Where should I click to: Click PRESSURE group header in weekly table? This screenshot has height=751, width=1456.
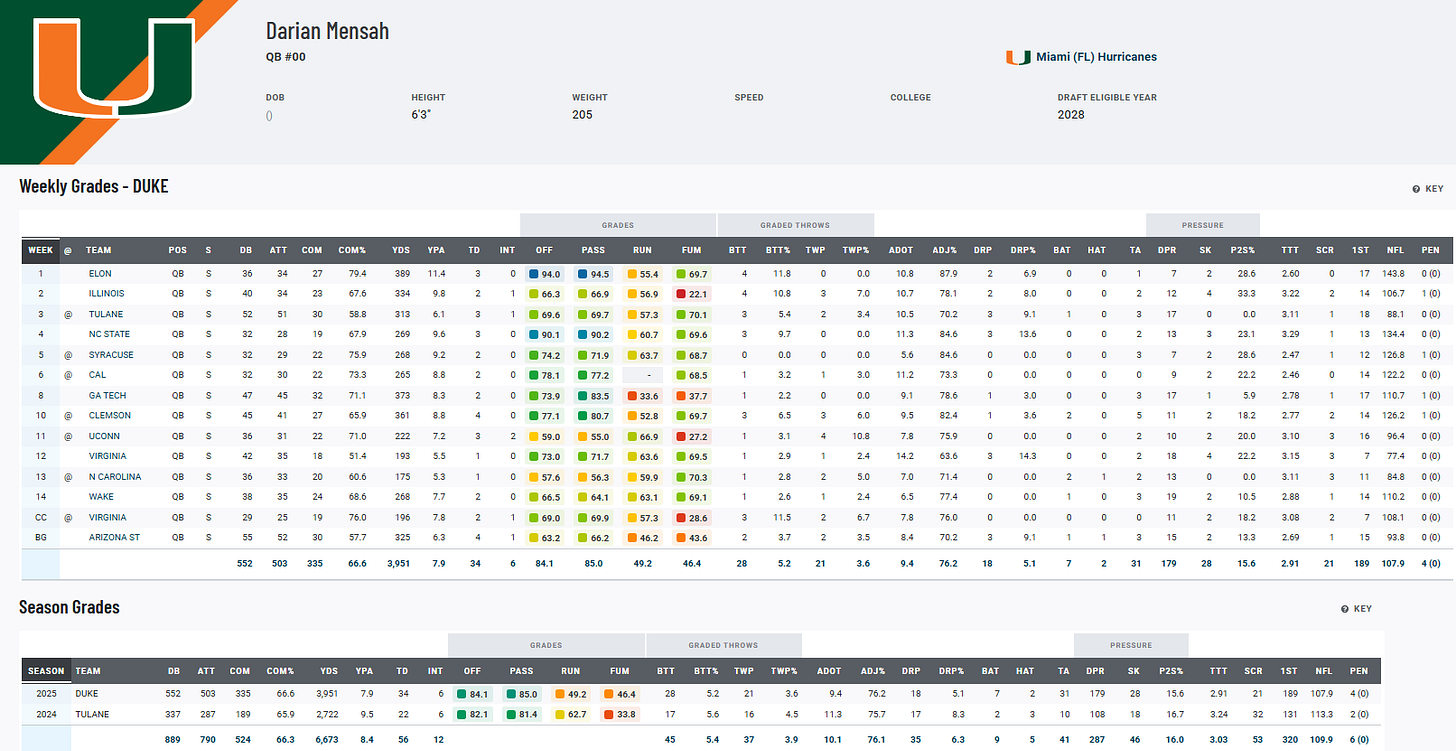click(1203, 225)
